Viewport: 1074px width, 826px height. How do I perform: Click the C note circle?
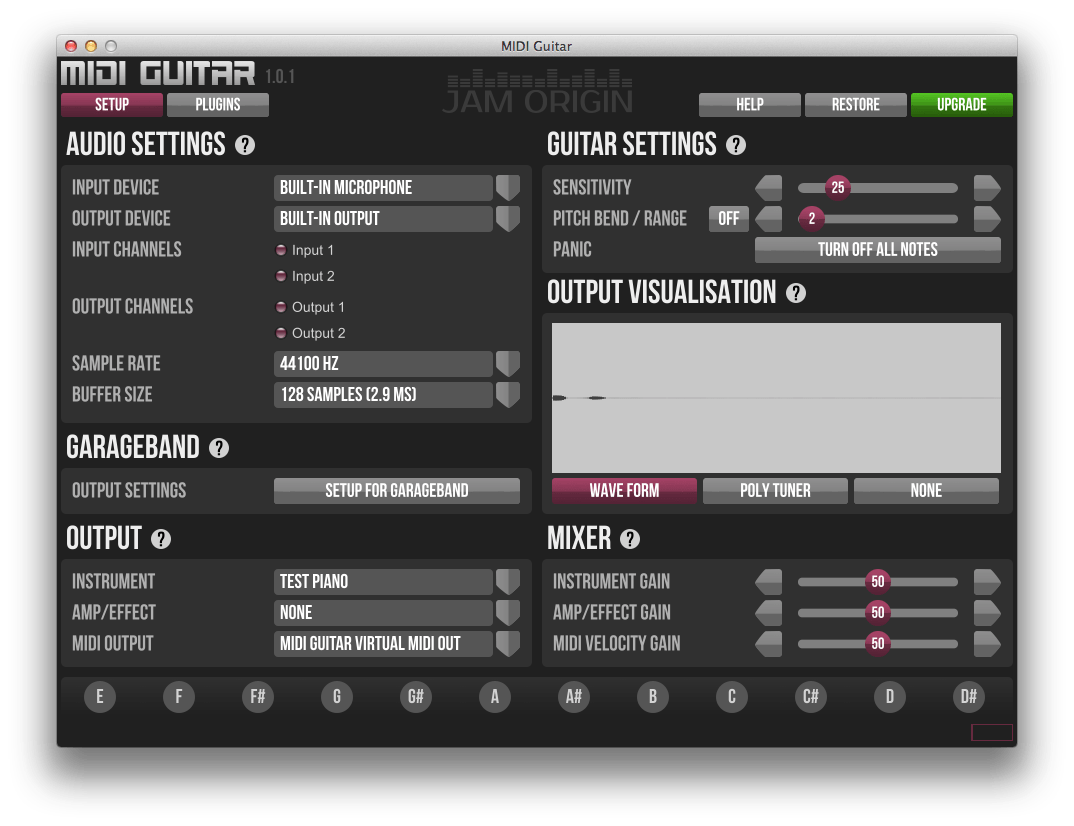[x=732, y=697]
